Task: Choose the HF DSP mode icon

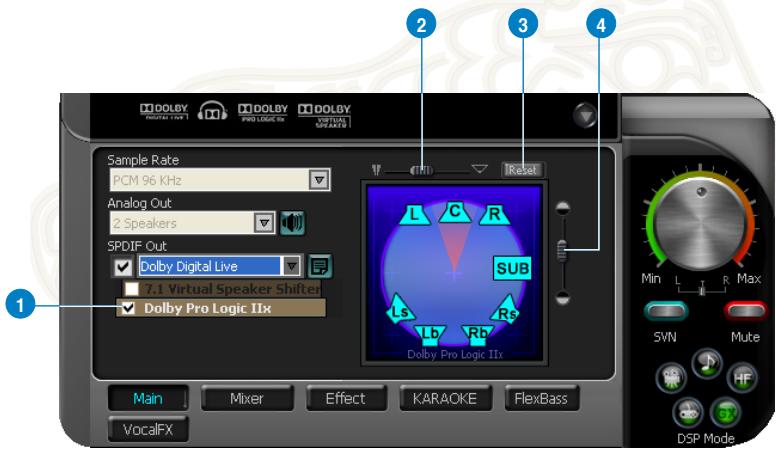Action: [x=742, y=379]
